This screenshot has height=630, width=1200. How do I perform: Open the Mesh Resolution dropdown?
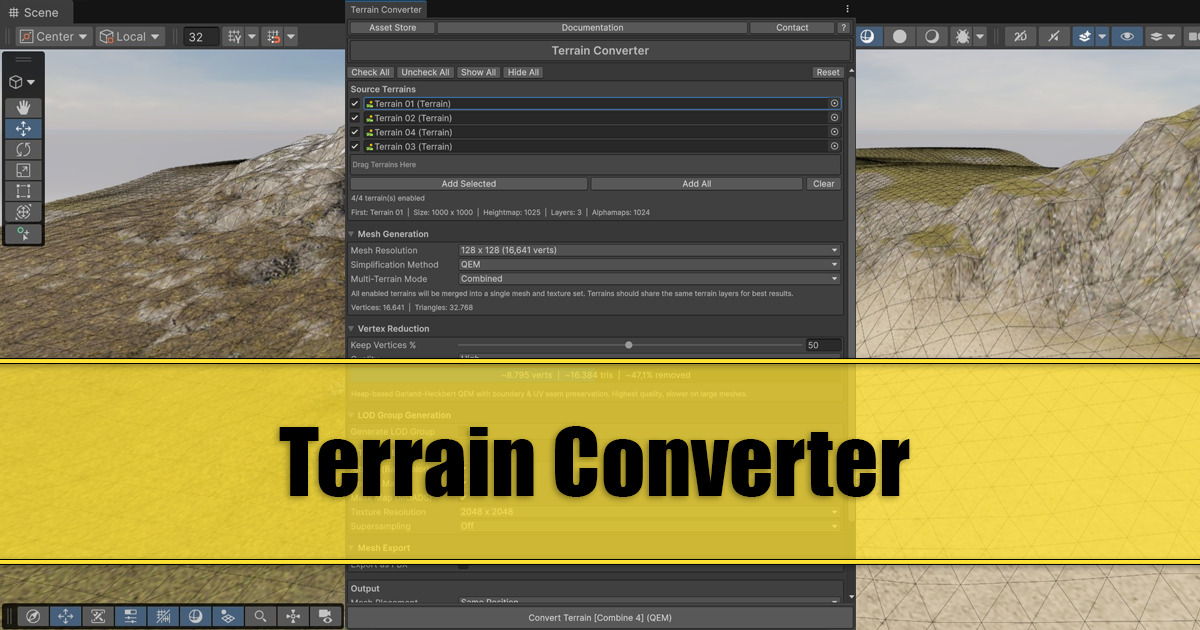(x=649, y=250)
